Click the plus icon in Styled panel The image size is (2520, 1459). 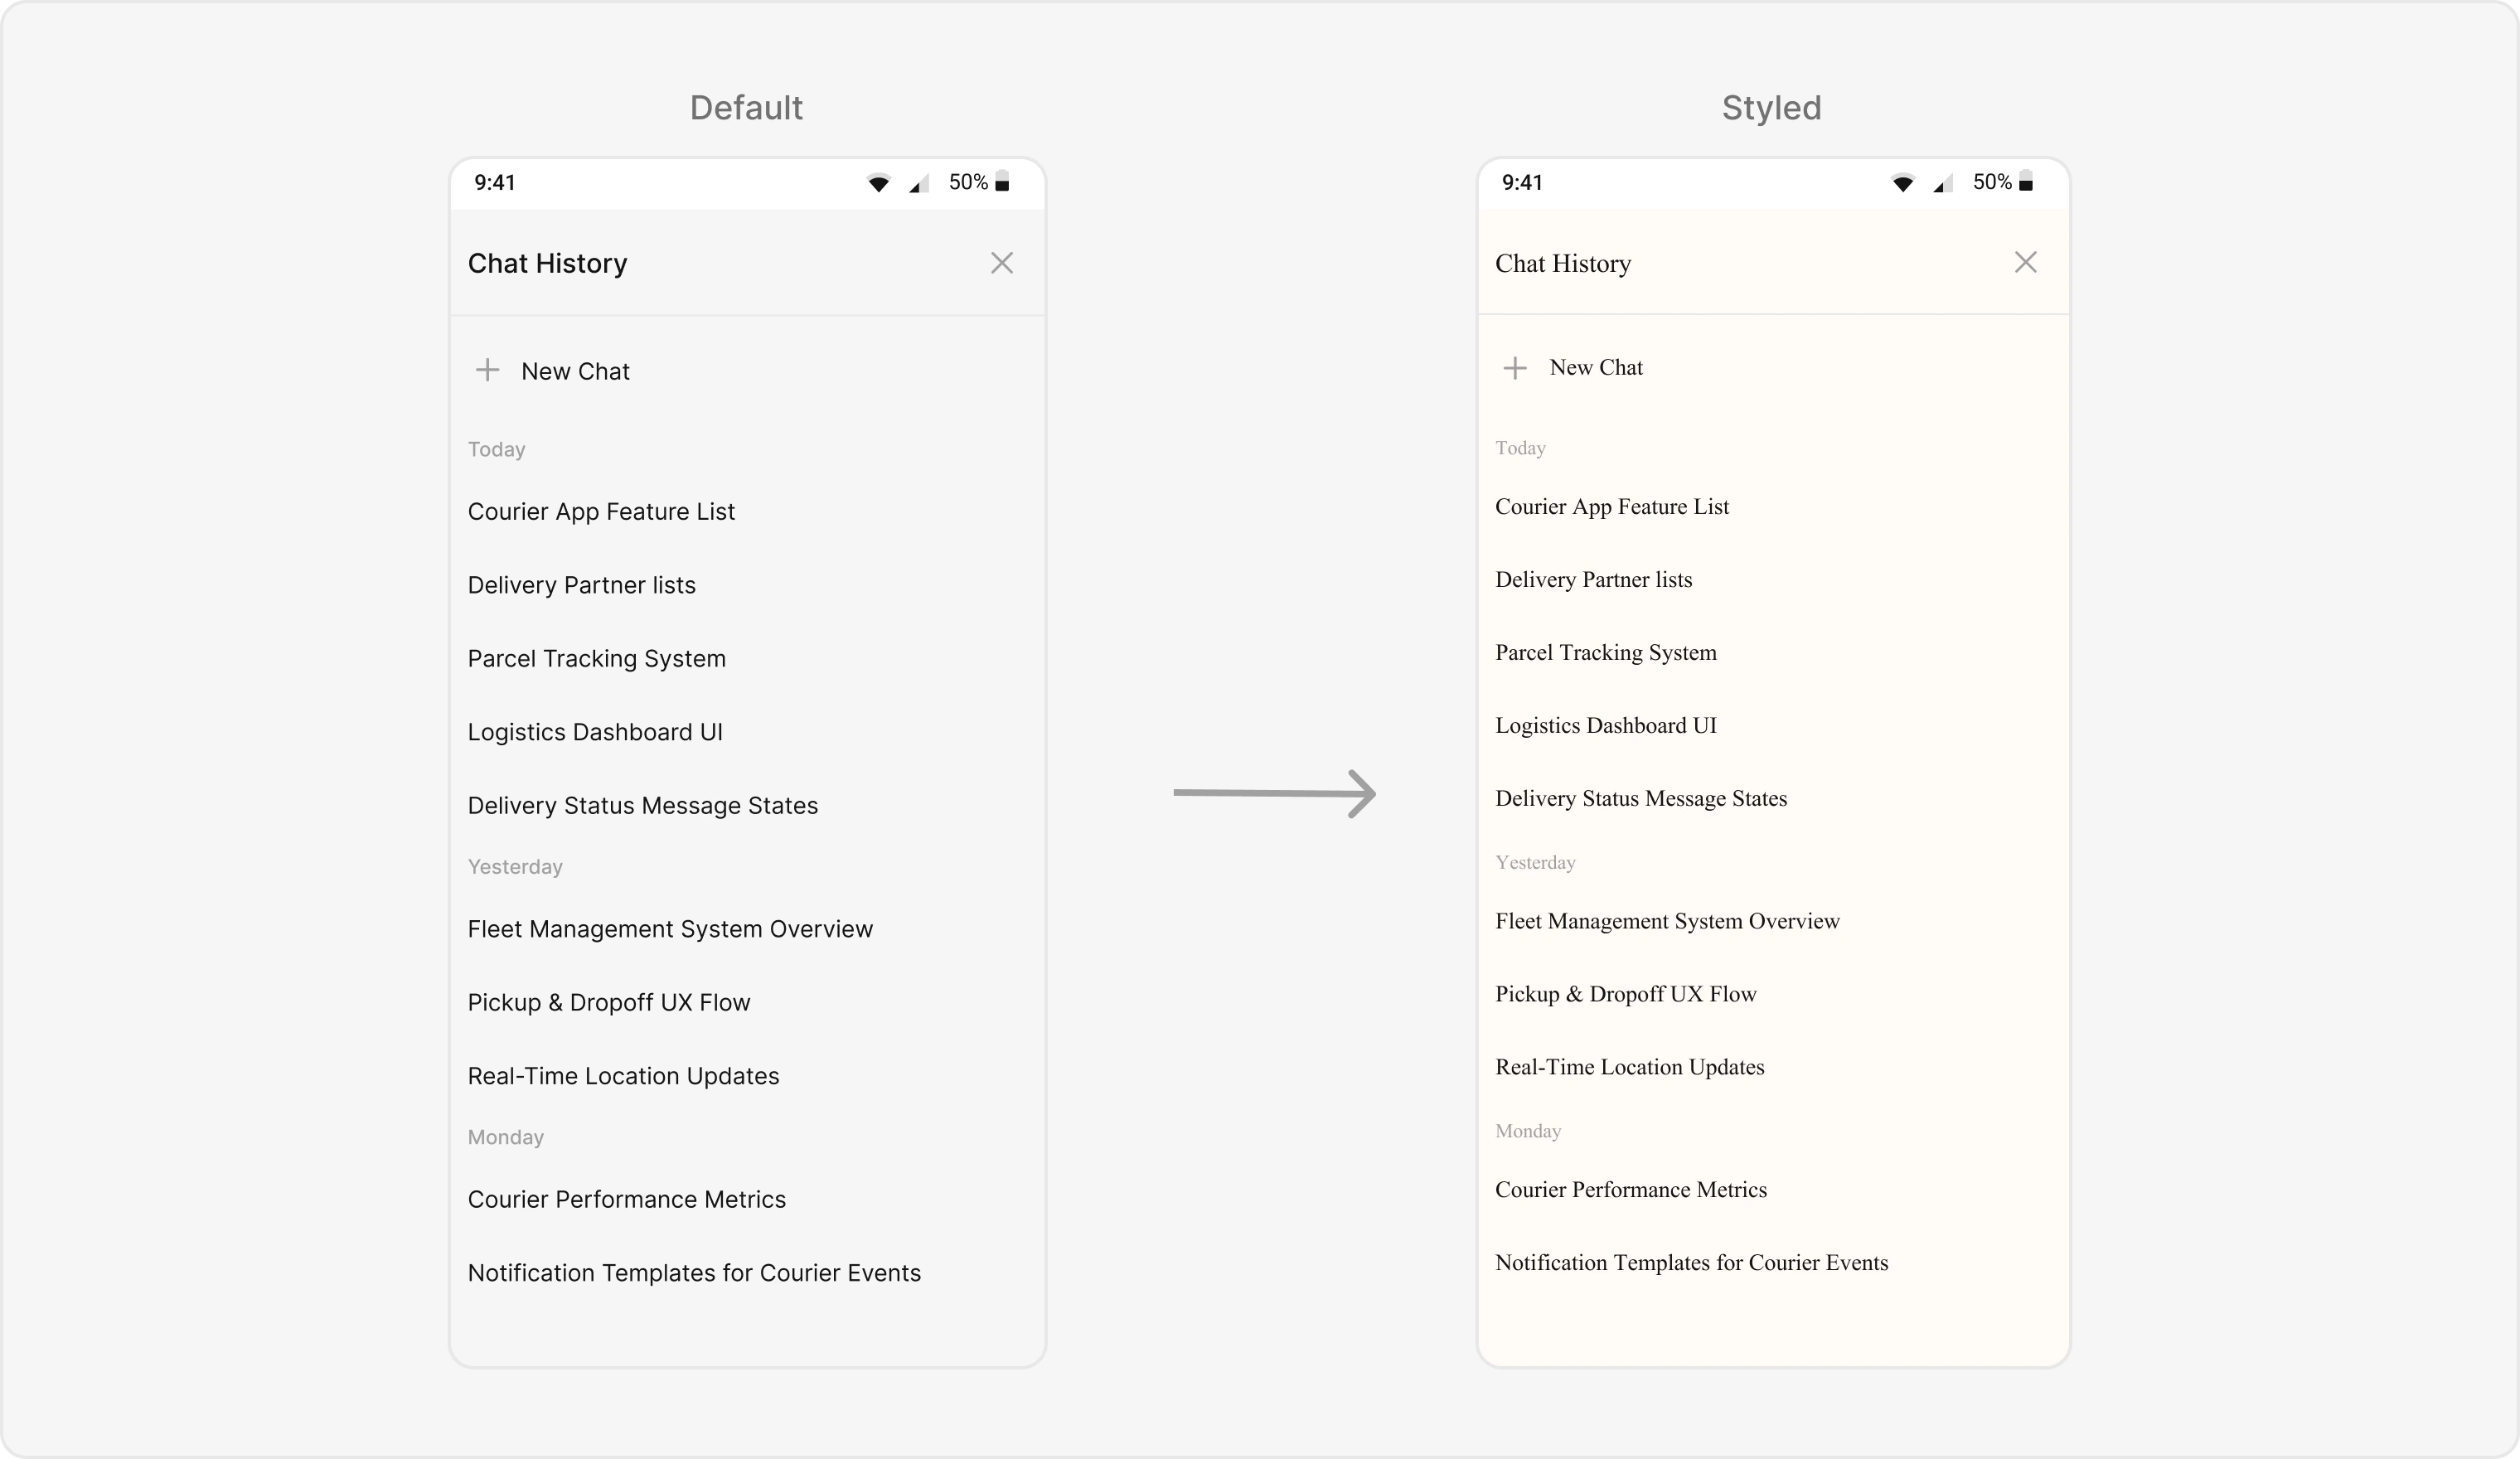(1515, 368)
